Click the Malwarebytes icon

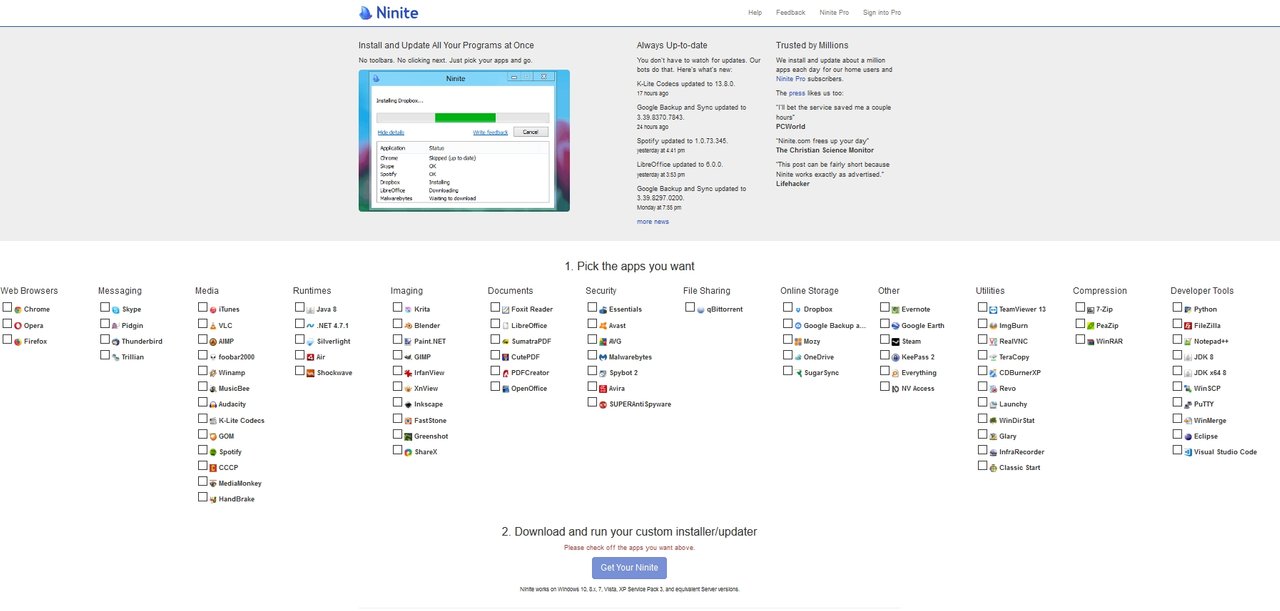[603, 357]
